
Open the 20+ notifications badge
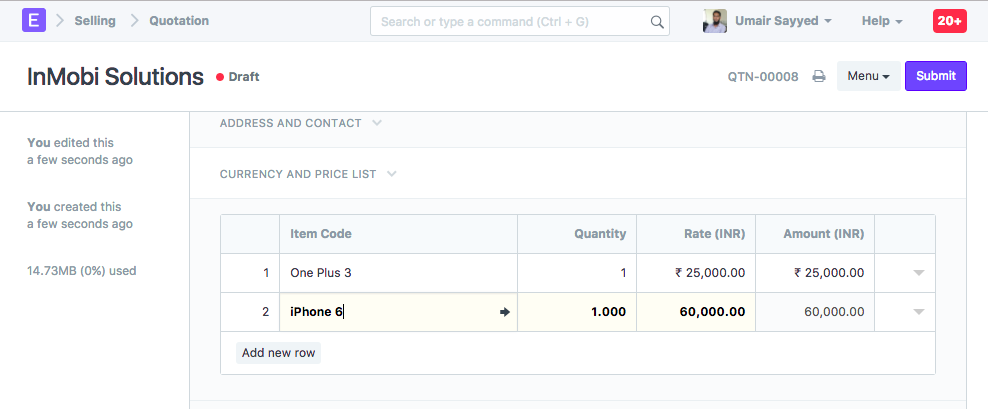pos(949,20)
